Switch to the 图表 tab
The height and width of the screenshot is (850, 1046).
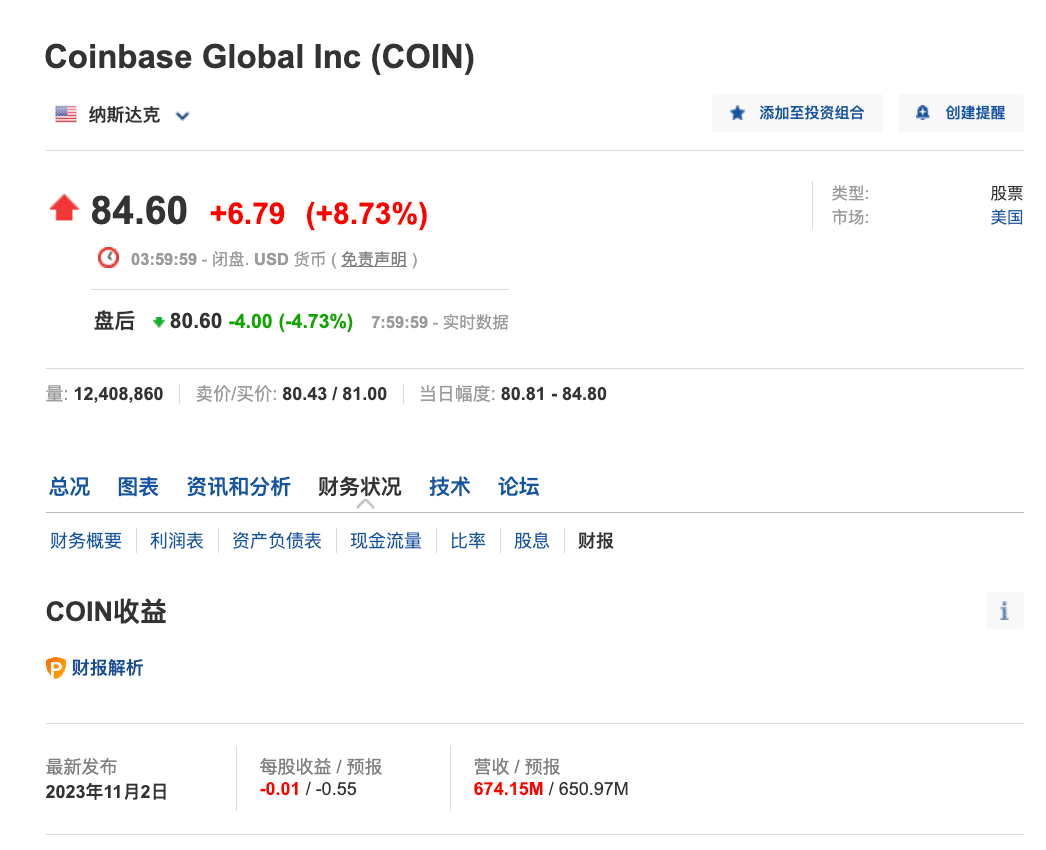tap(137, 487)
